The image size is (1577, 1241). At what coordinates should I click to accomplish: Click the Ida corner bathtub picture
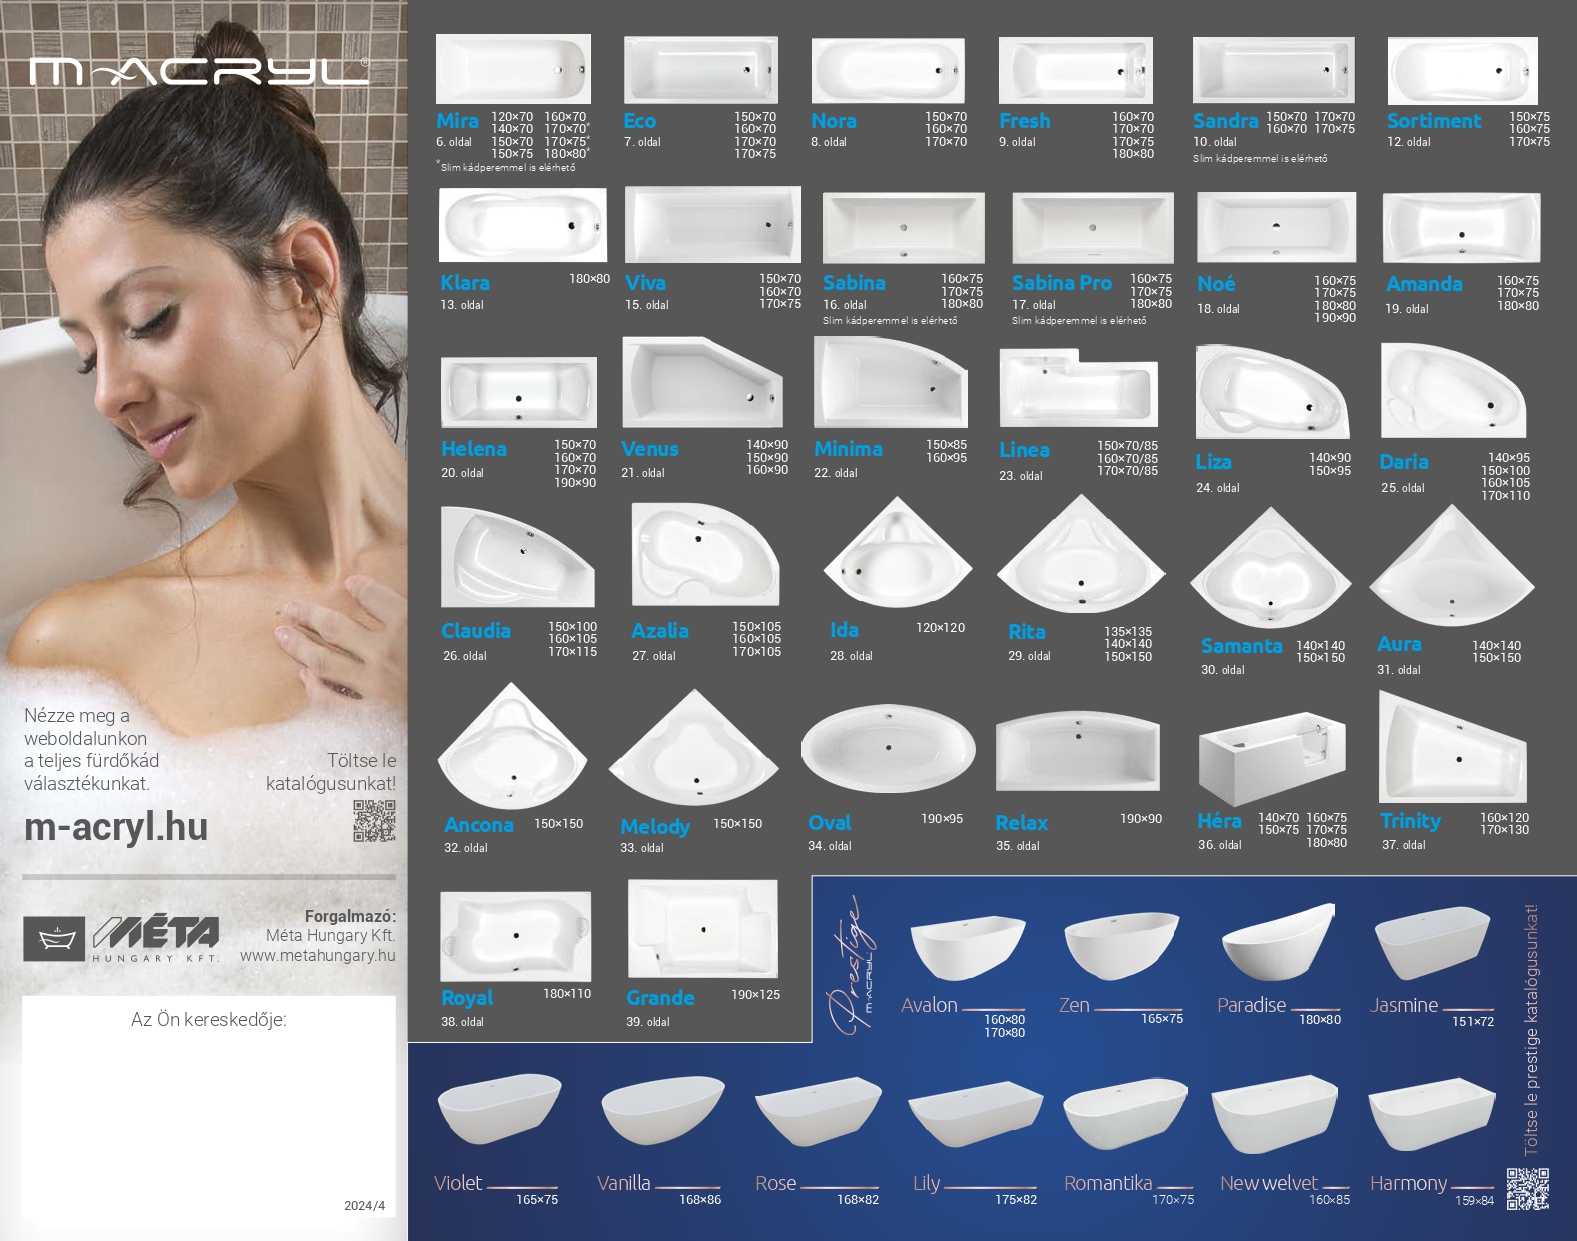(897, 554)
